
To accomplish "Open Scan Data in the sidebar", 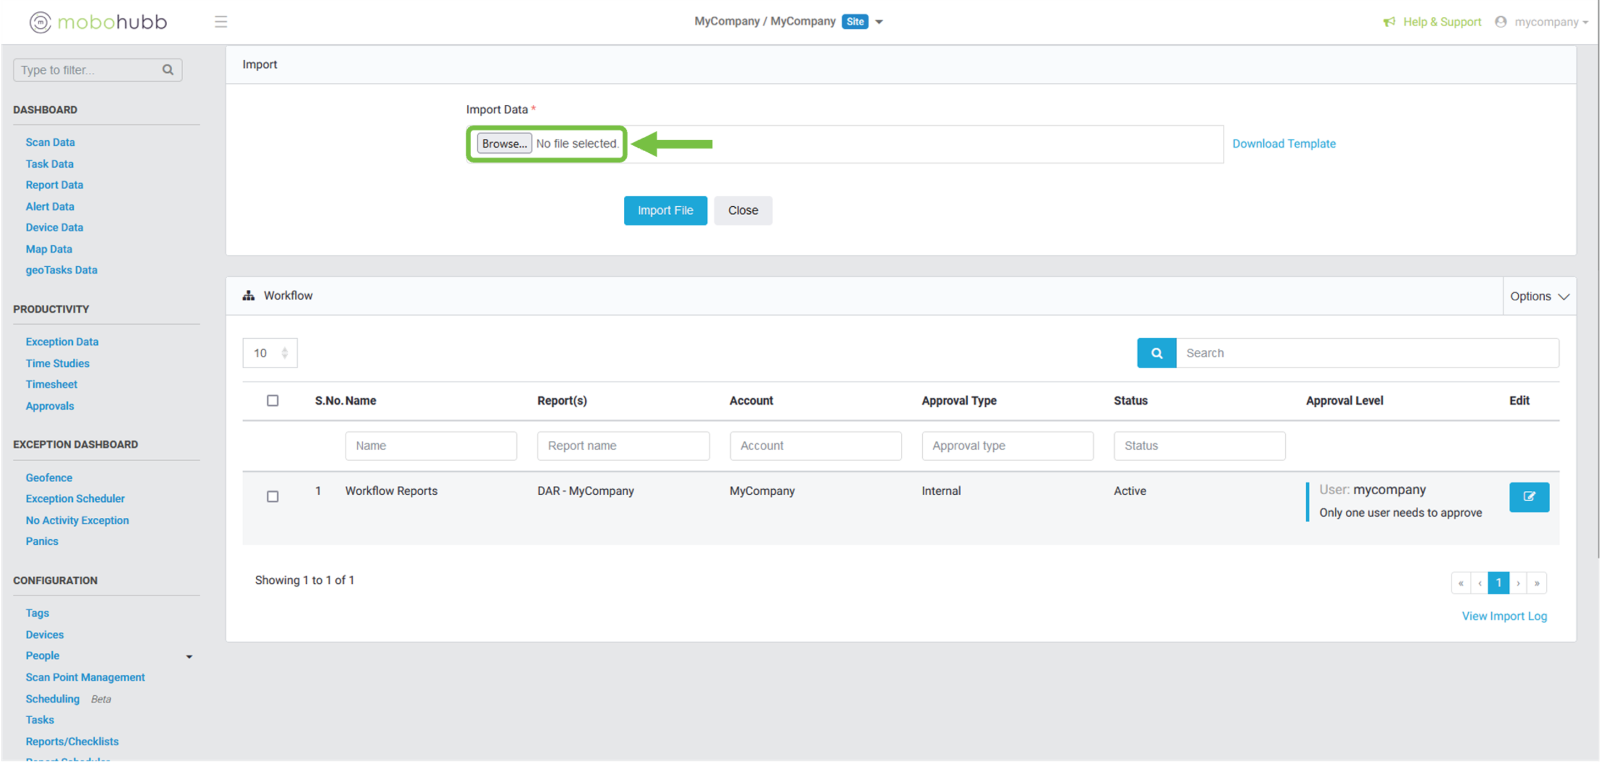I will pyautogui.click(x=50, y=143).
